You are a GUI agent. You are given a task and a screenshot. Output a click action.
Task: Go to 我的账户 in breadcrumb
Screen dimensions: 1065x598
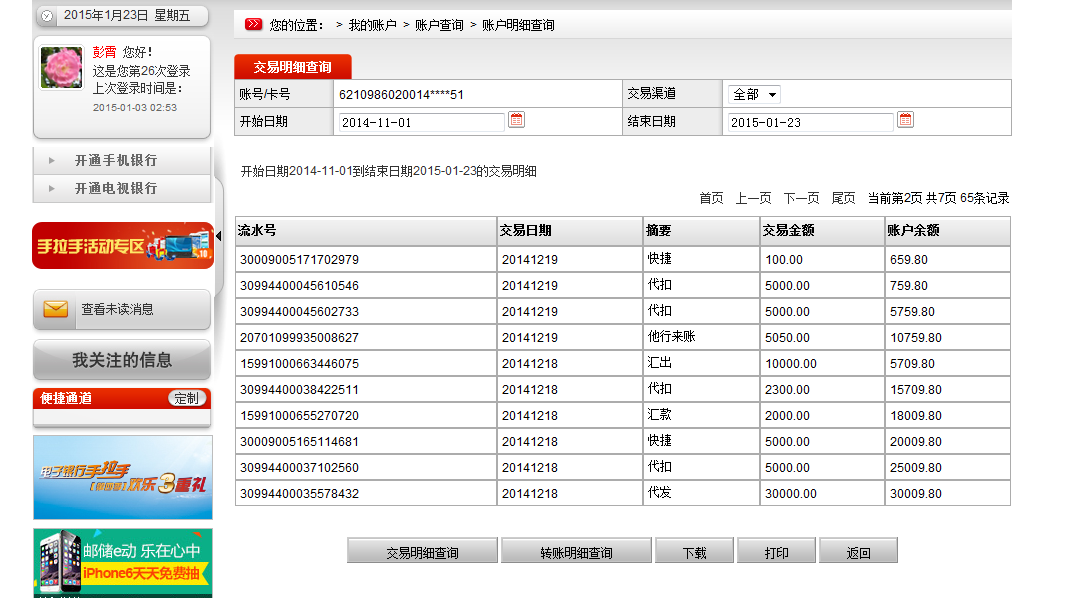click(372, 25)
